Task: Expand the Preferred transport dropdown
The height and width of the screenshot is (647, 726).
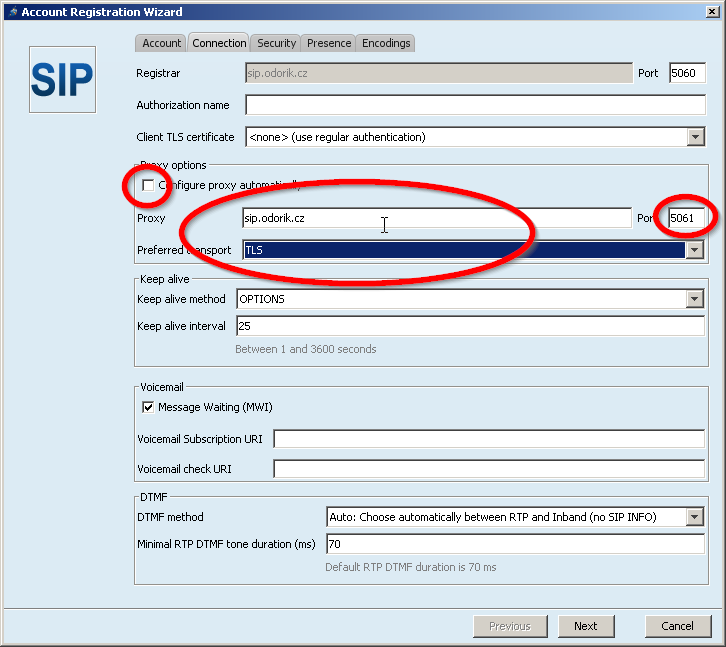Action: pos(693,250)
